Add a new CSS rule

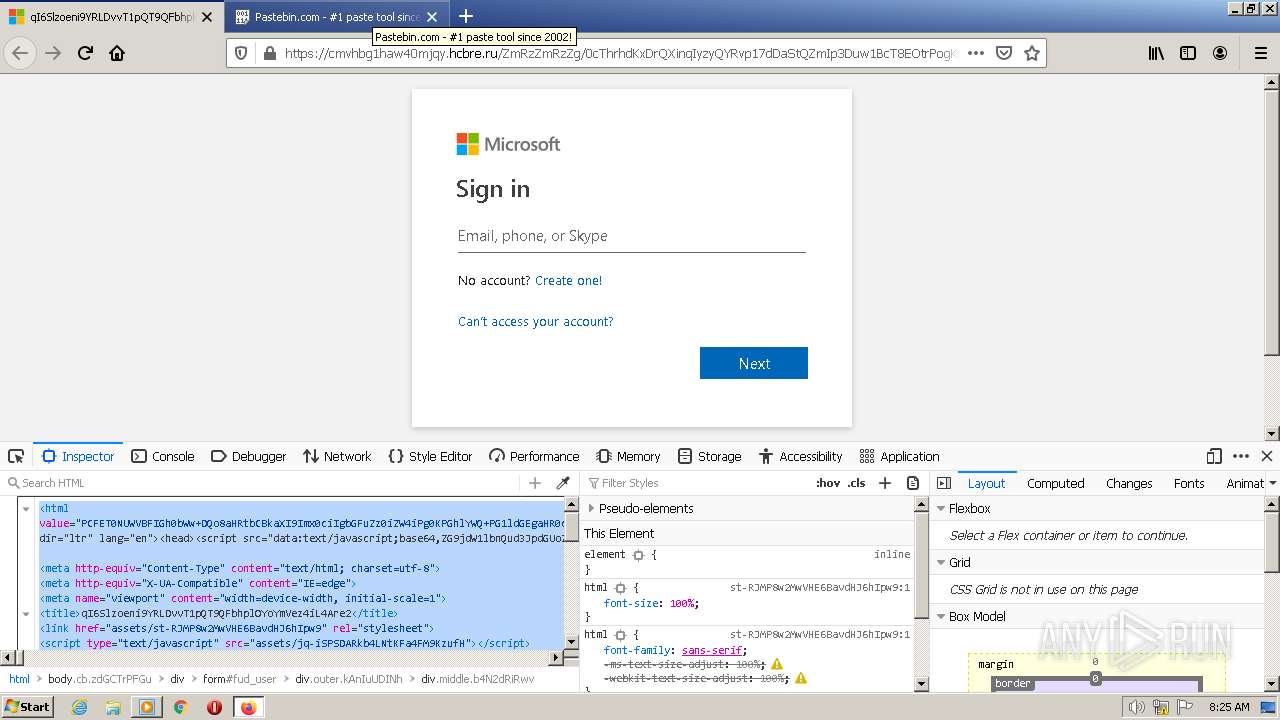coord(885,483)
